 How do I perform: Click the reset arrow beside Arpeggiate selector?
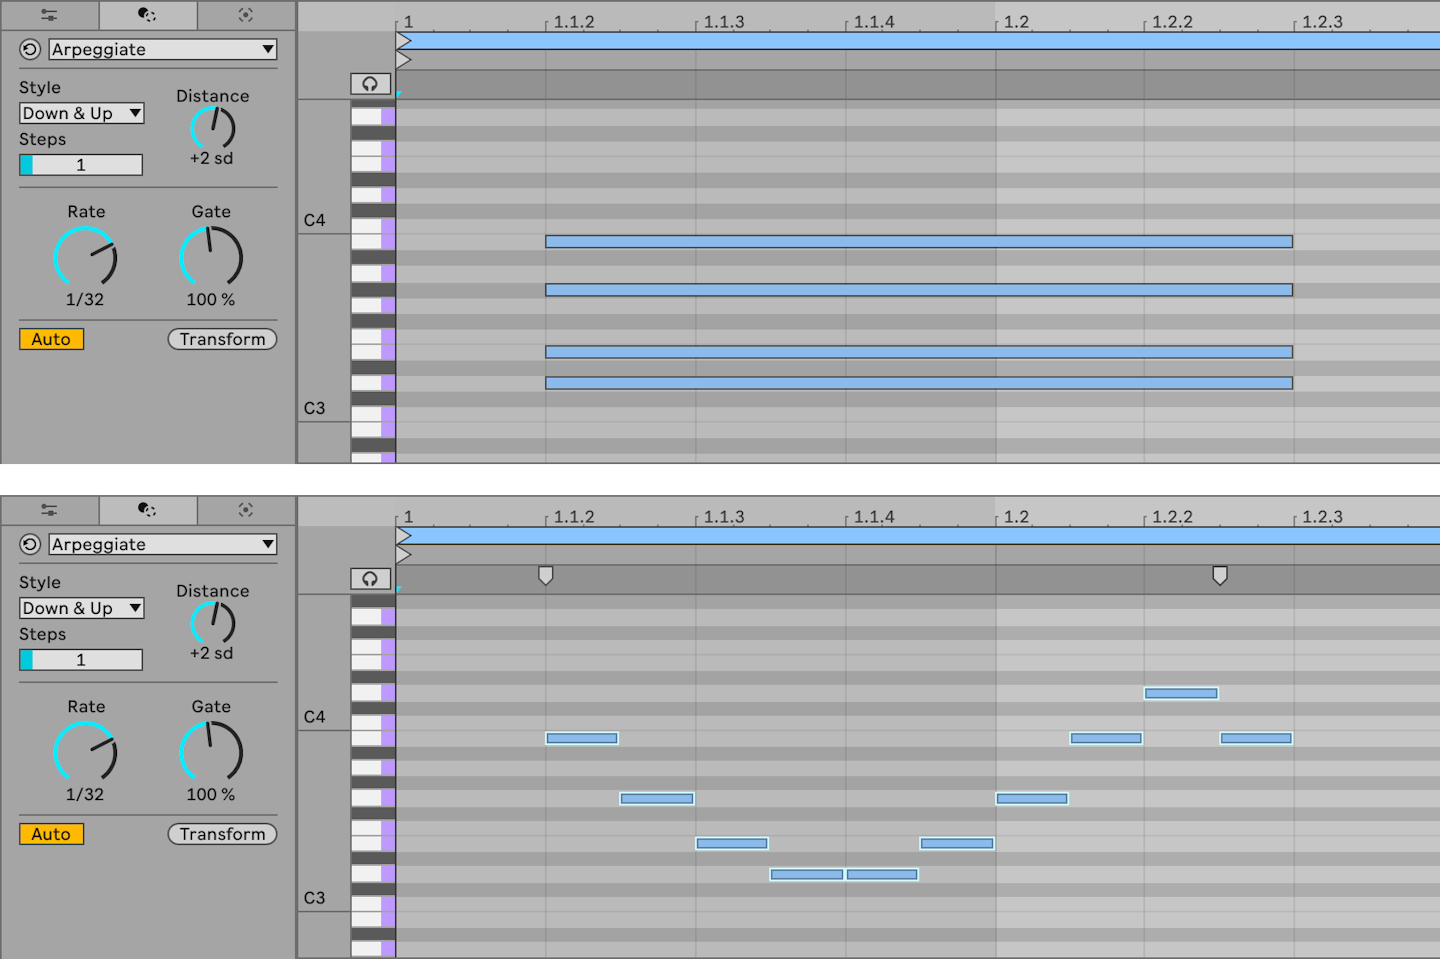[29, 49]
